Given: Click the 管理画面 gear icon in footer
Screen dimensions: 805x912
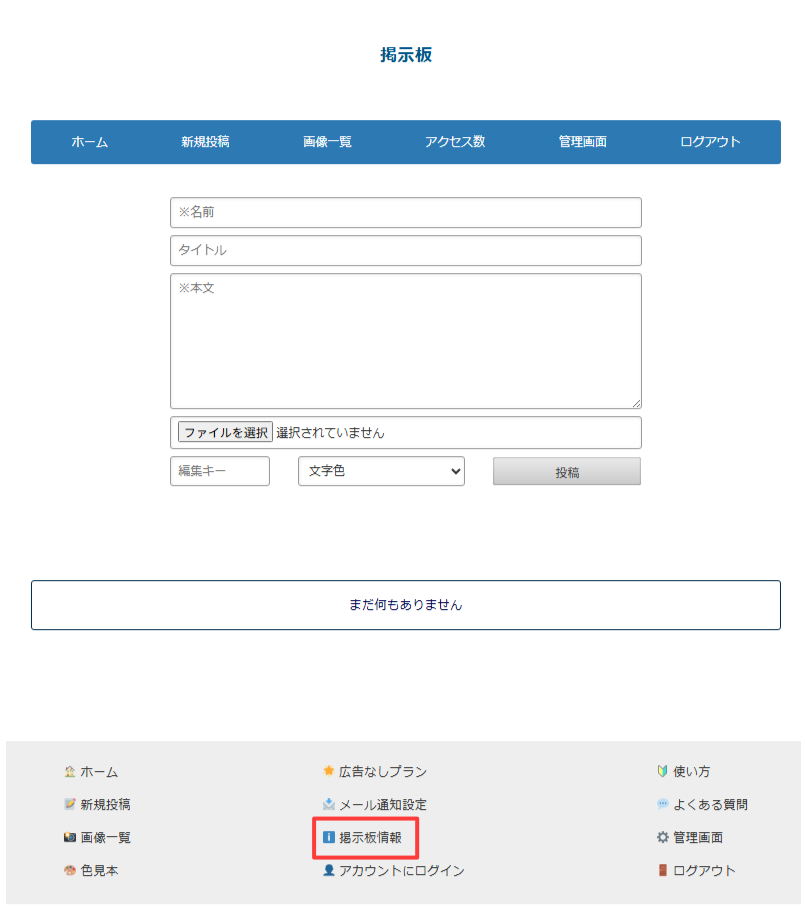Looking at the screenshot, I should (x=661, y=837).
